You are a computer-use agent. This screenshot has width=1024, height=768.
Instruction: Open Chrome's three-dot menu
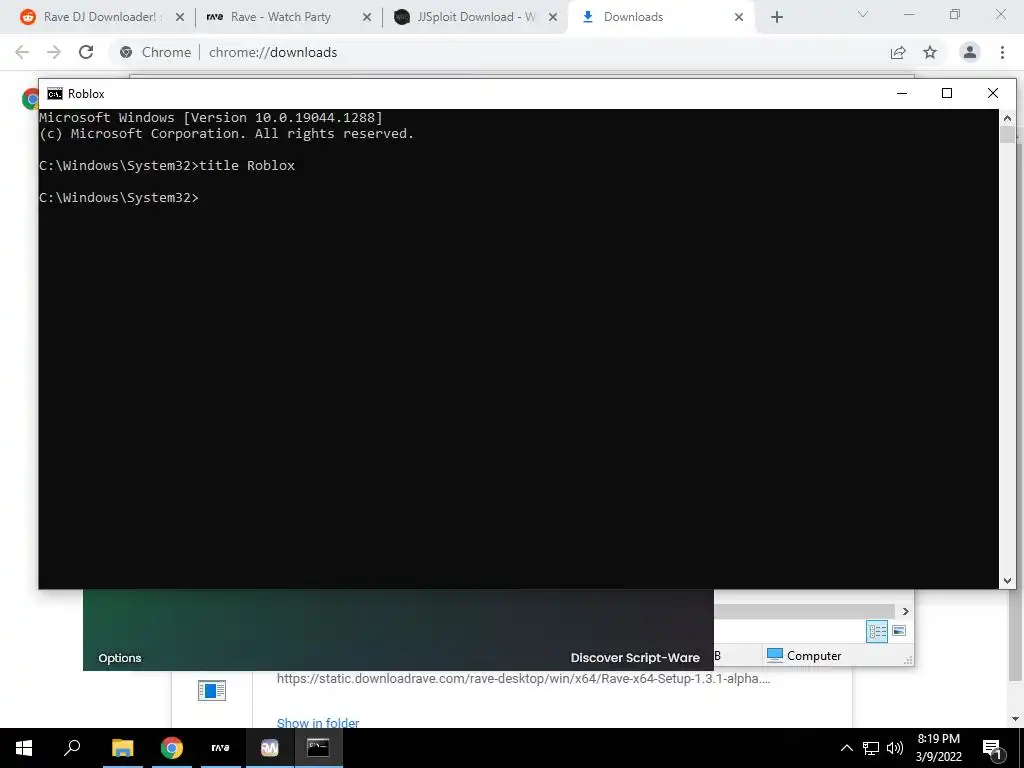click(1002, 52)
